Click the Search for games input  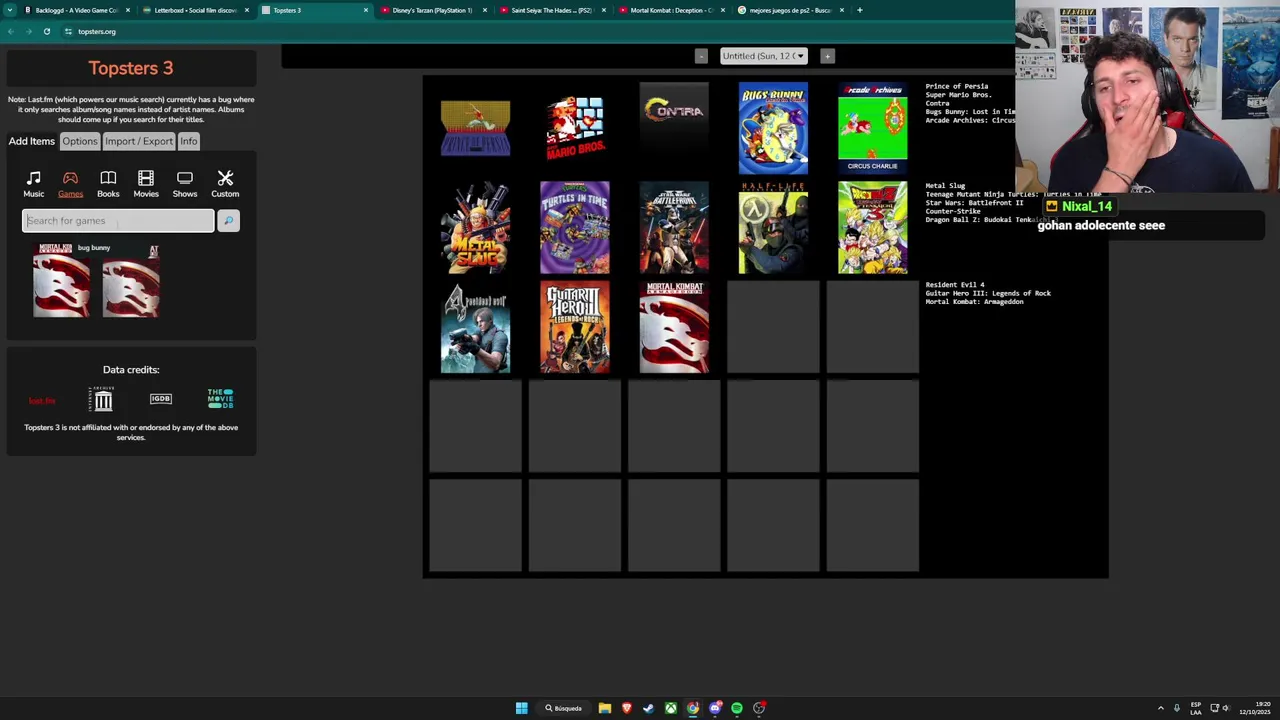[x=118, y=221]
